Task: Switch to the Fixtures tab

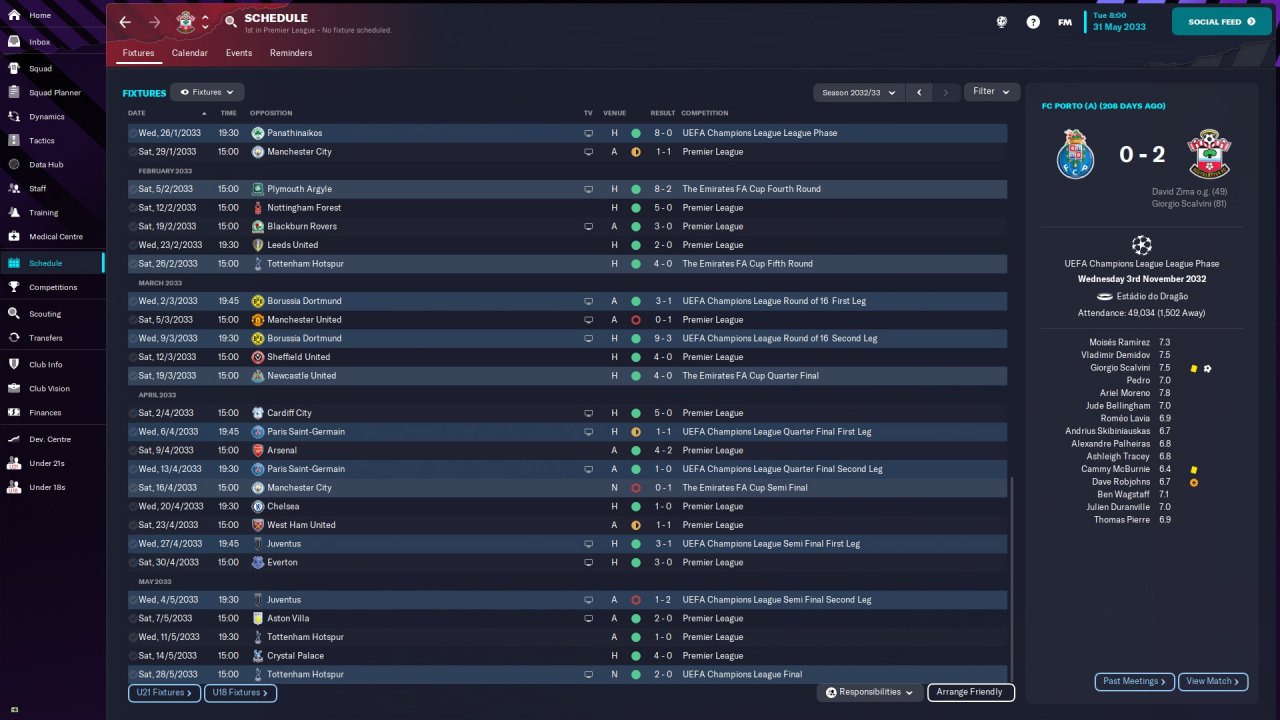Action: pyautogui.click(x=139, y=53)
